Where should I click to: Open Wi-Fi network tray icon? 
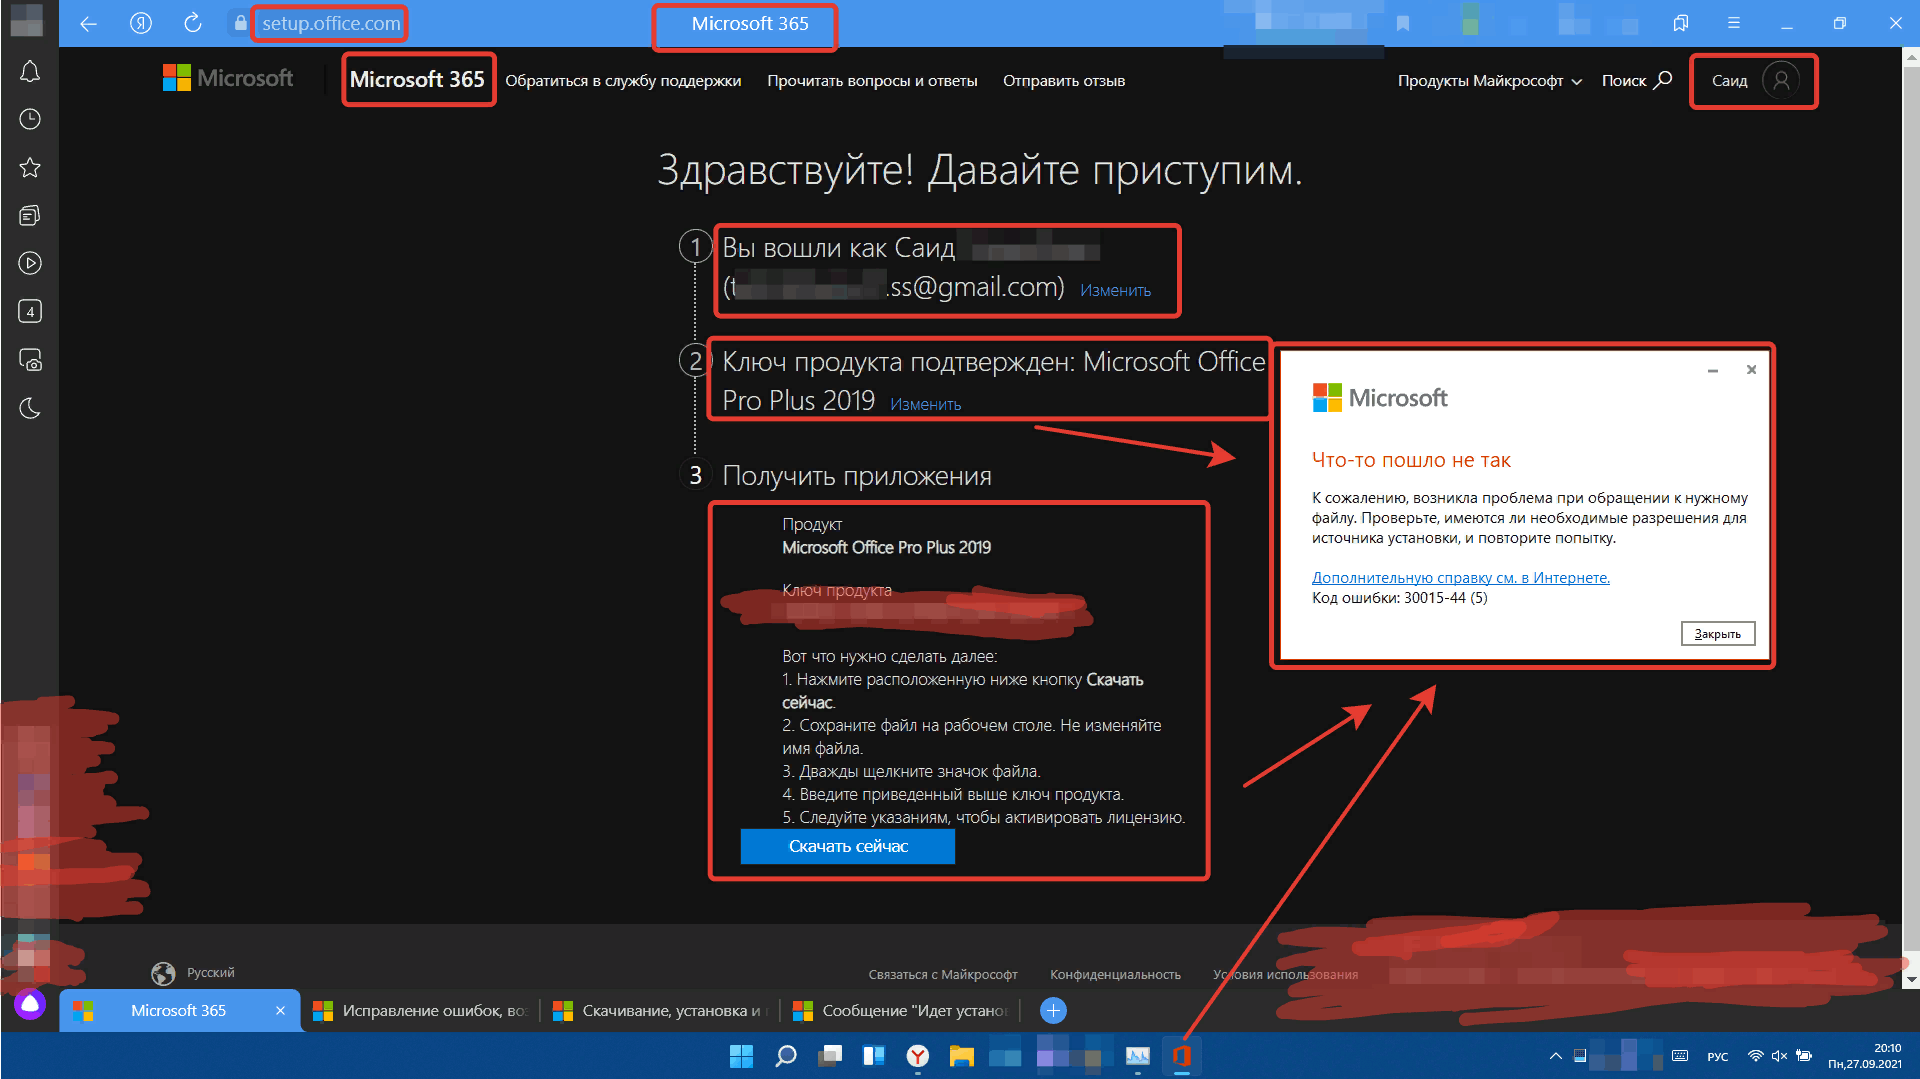[1755, 1056]
